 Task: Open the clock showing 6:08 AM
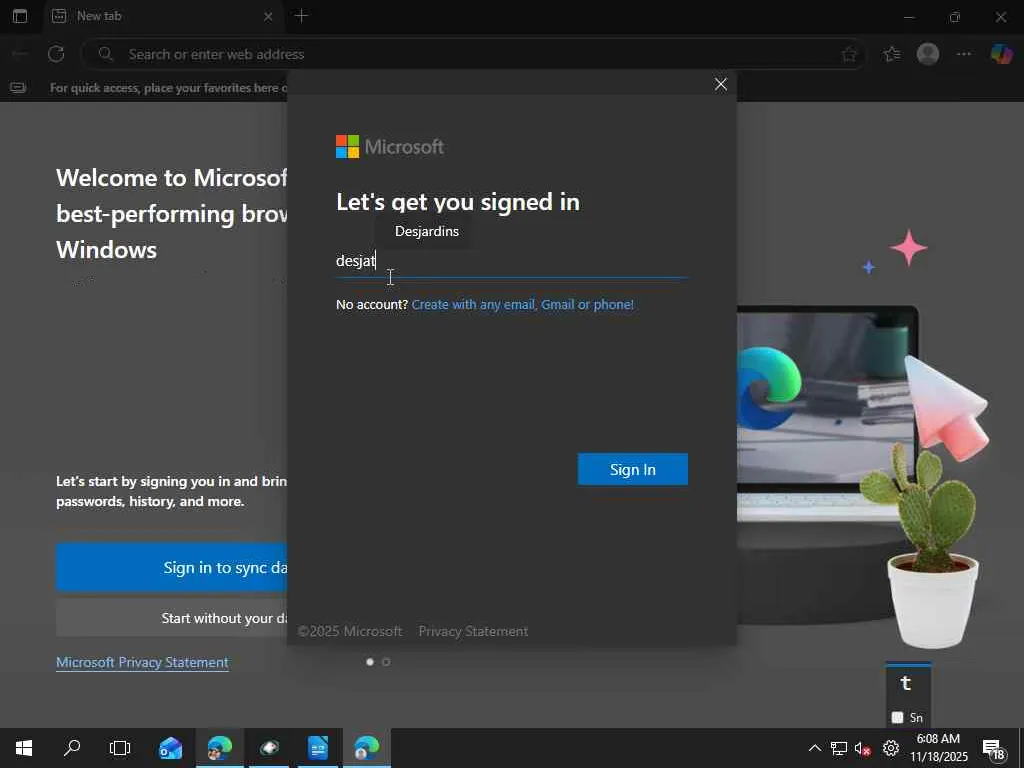[x=939, y=748]
